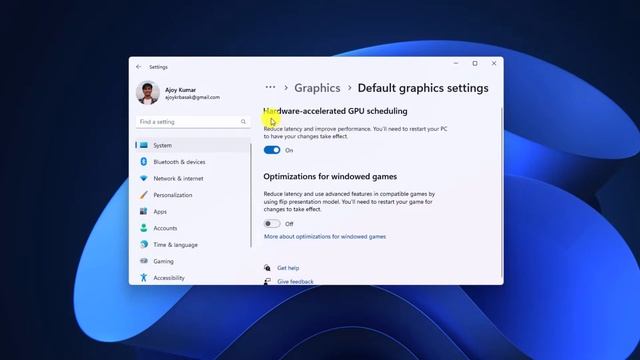Navigate back to Graphics breadcrumb
The width and height of the screenshot is (640, 360).
click(x=317, y=88)
